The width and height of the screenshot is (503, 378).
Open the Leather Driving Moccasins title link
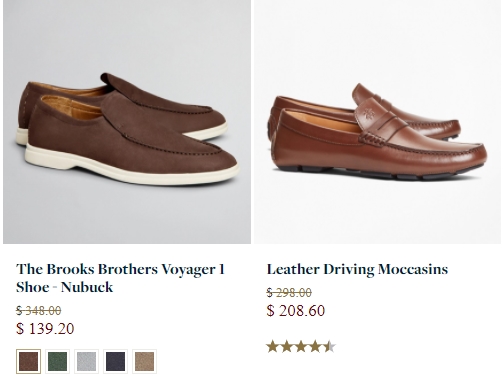pos(357,269)
